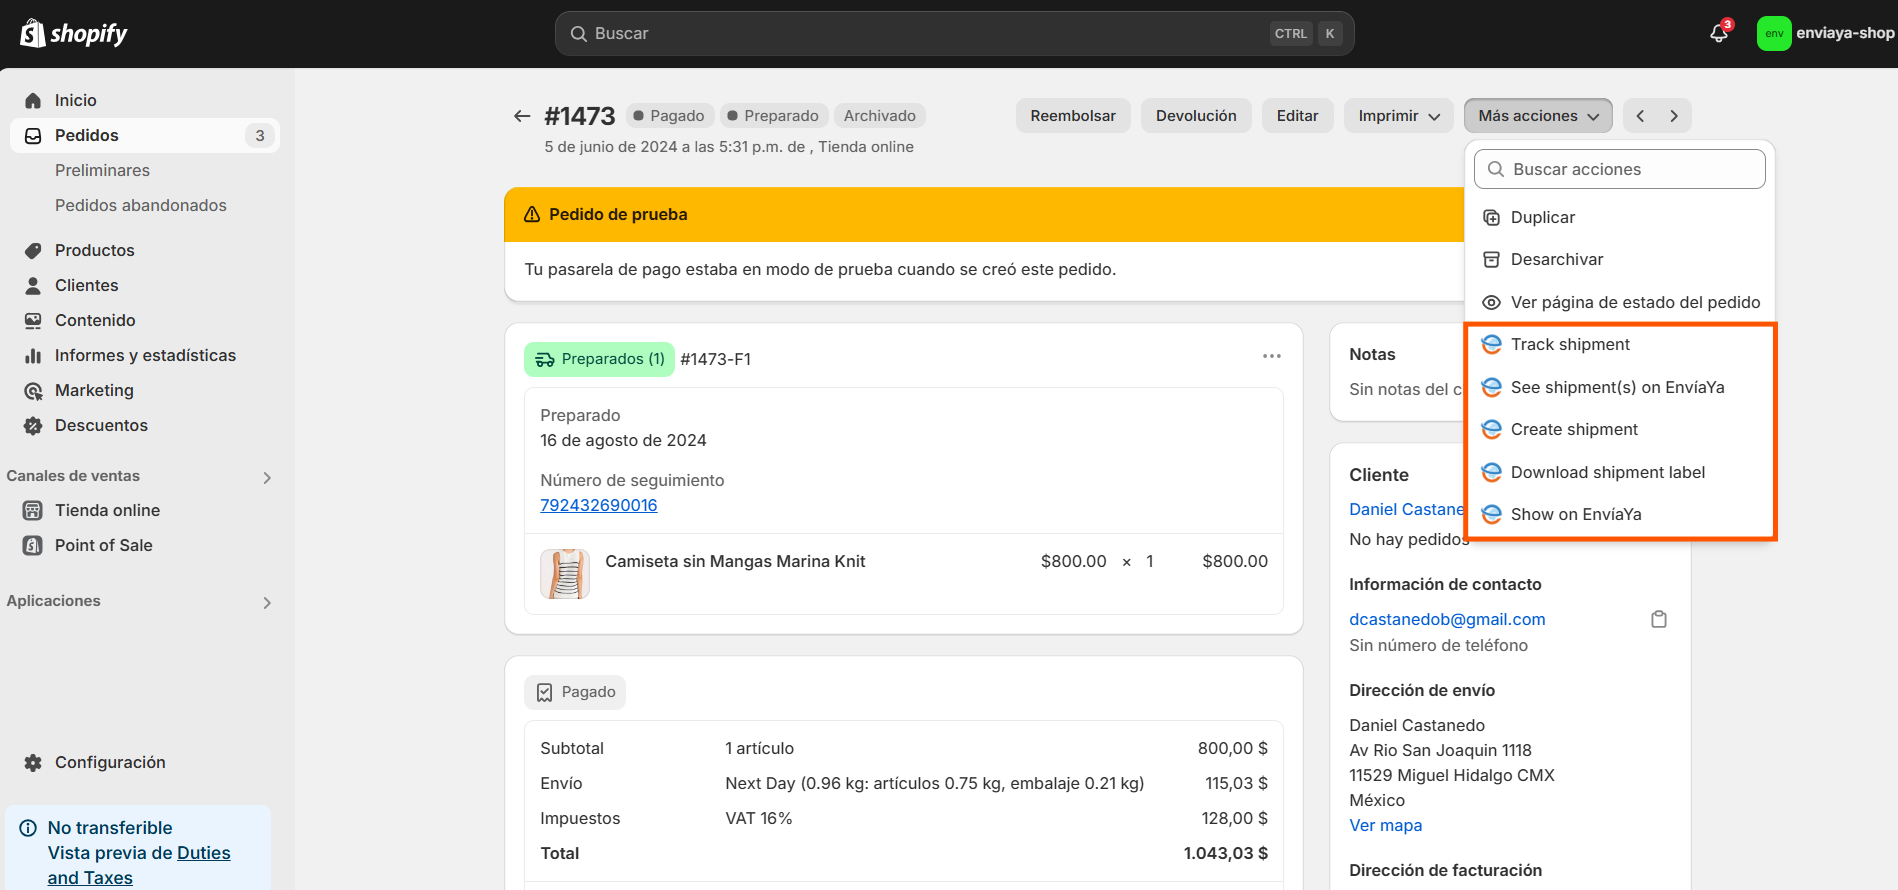Click the Duplicar copy icon

(1491, 217)
